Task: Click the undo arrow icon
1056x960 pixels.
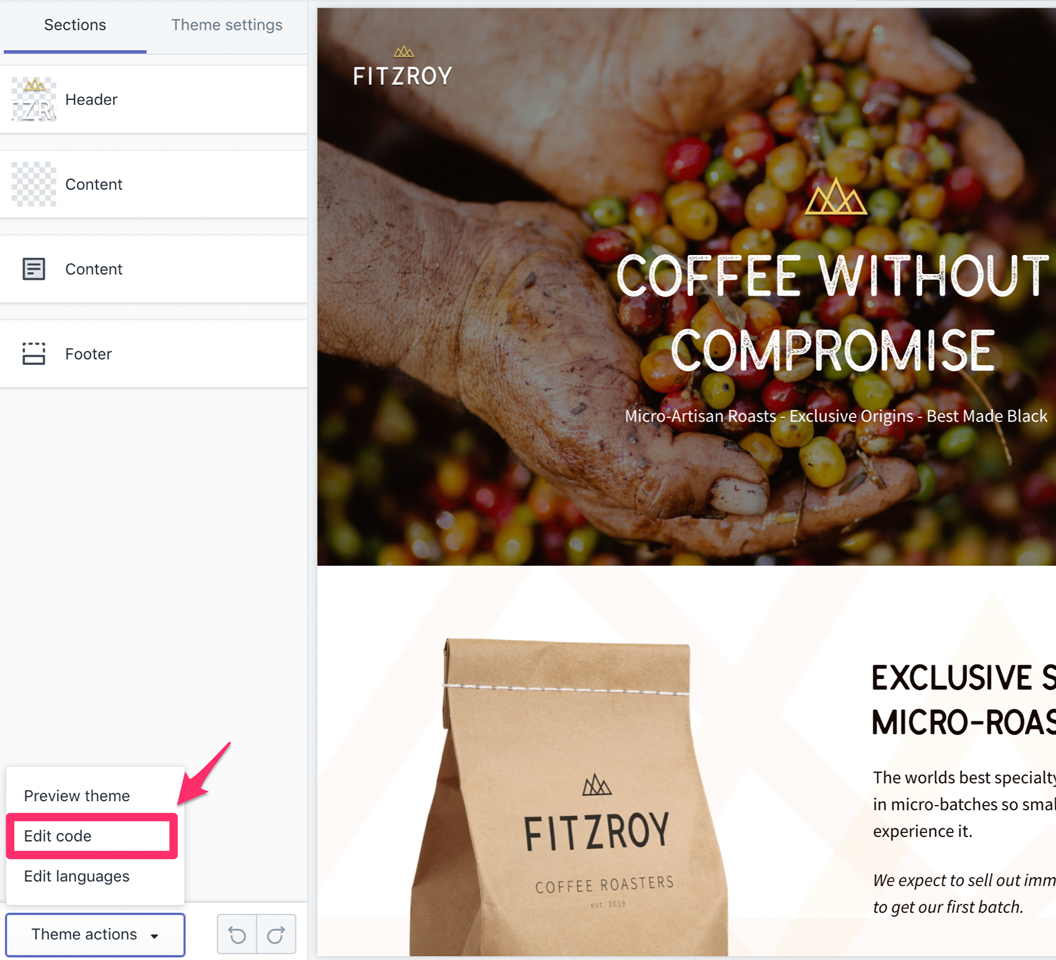Action: coord(237,934)
